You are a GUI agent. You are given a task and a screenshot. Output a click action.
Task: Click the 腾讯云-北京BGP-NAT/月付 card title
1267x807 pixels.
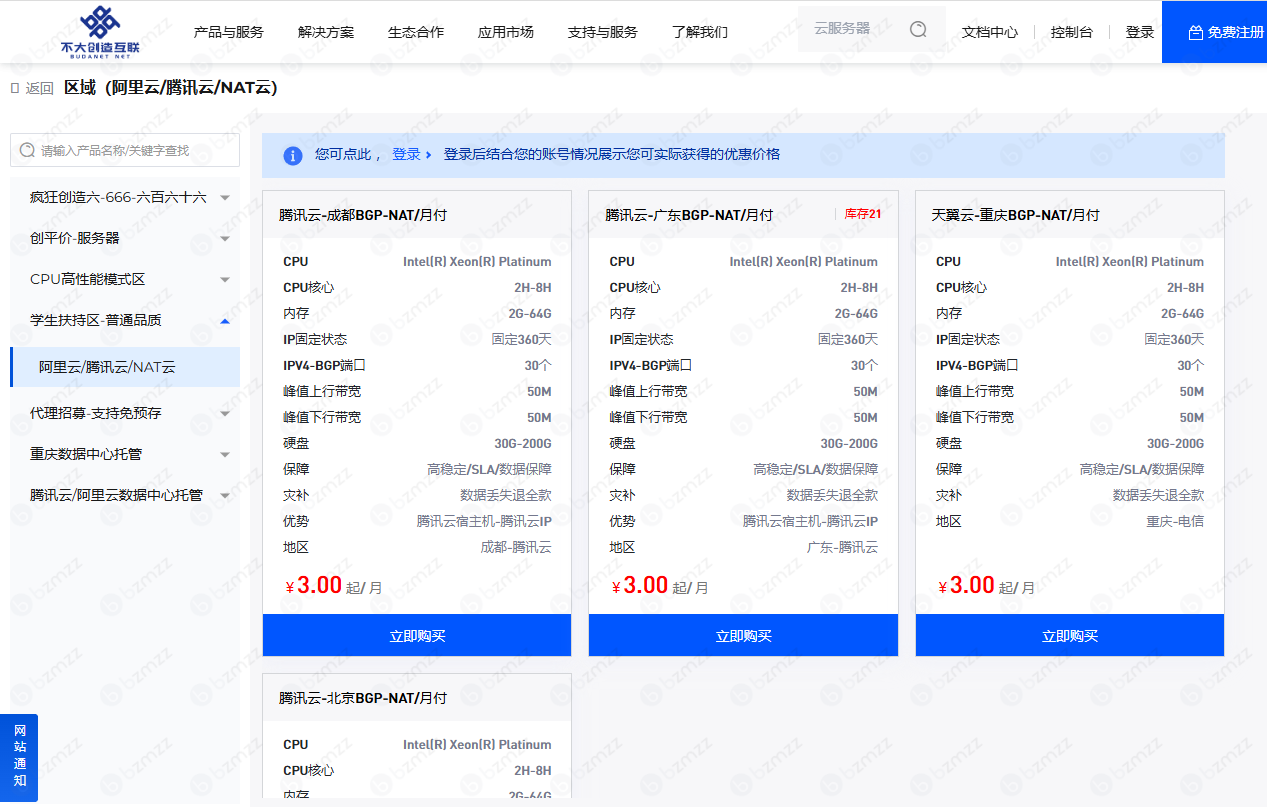363,698
